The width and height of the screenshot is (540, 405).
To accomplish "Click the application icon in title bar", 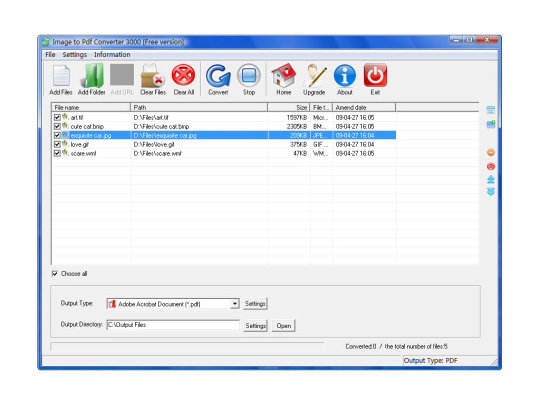I will coord(46,42).
